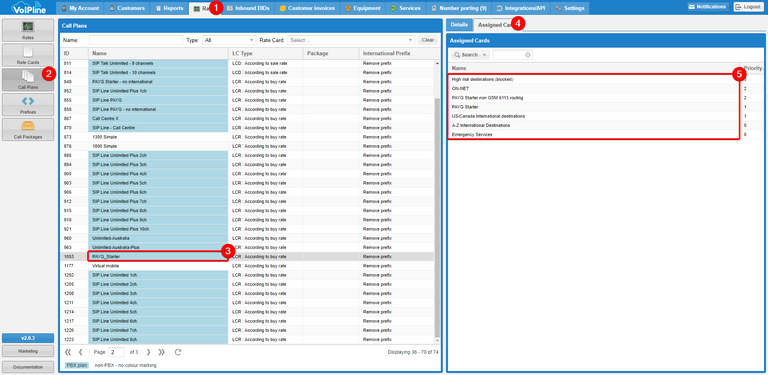
Task: Select the Call Centre X plan
Action: 246,118
